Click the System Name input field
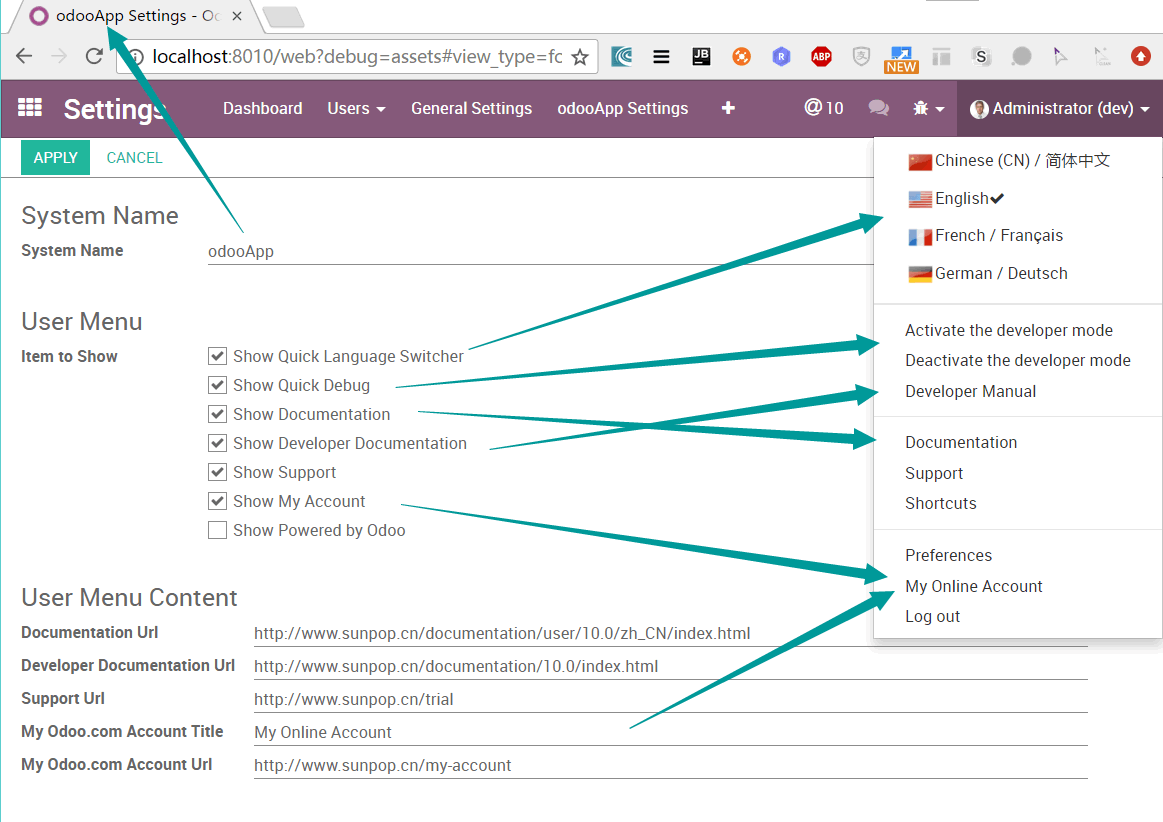Image resolution: width=1163 pixels, height=822 pixels. click(540, 251)
